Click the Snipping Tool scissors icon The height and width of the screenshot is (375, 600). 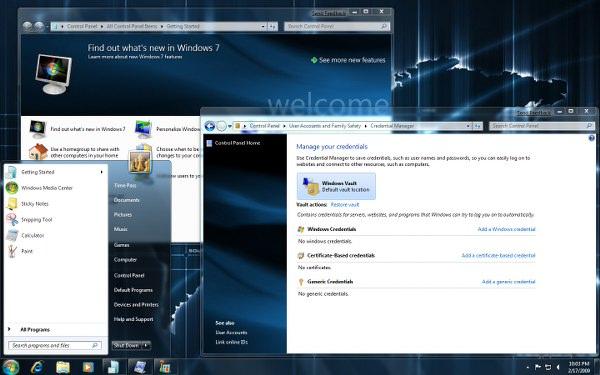pos(12,219)
